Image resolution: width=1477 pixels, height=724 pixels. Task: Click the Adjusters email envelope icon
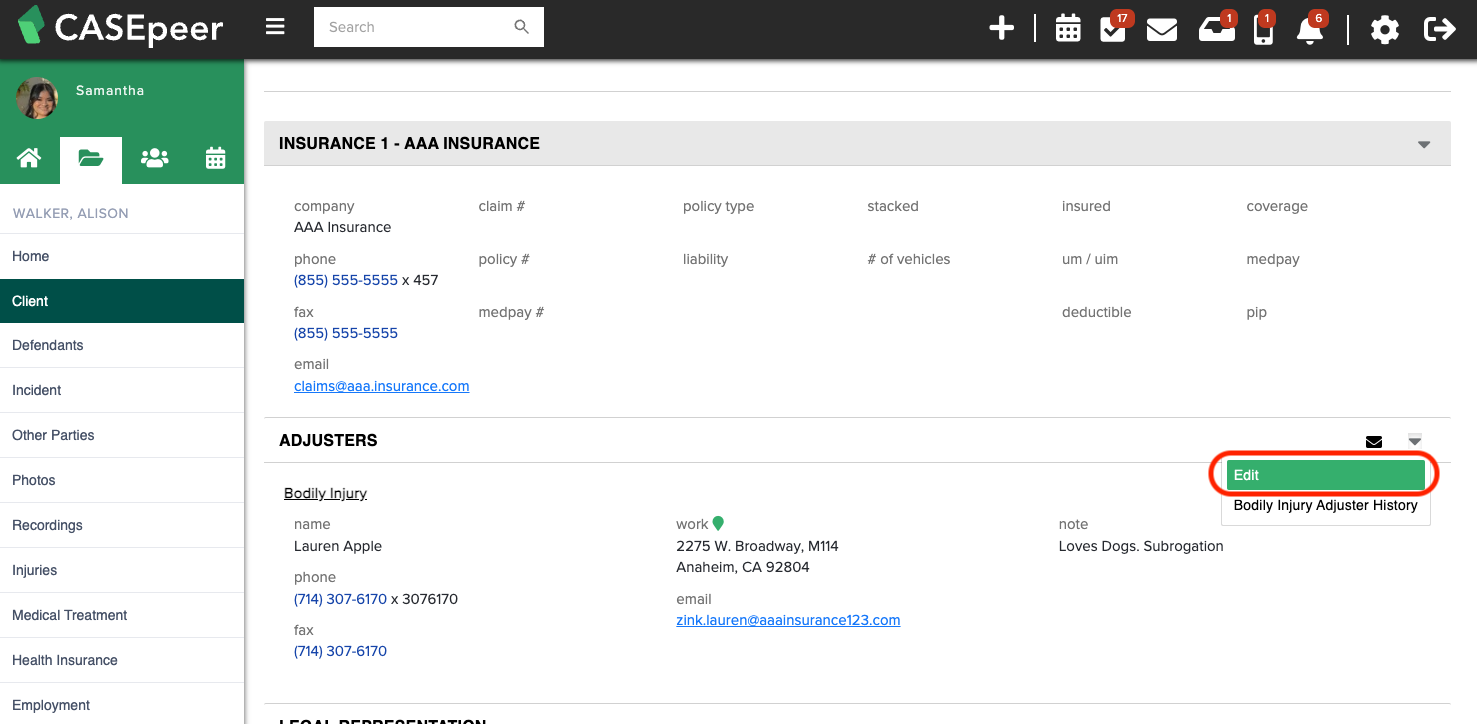(1374, 441)
